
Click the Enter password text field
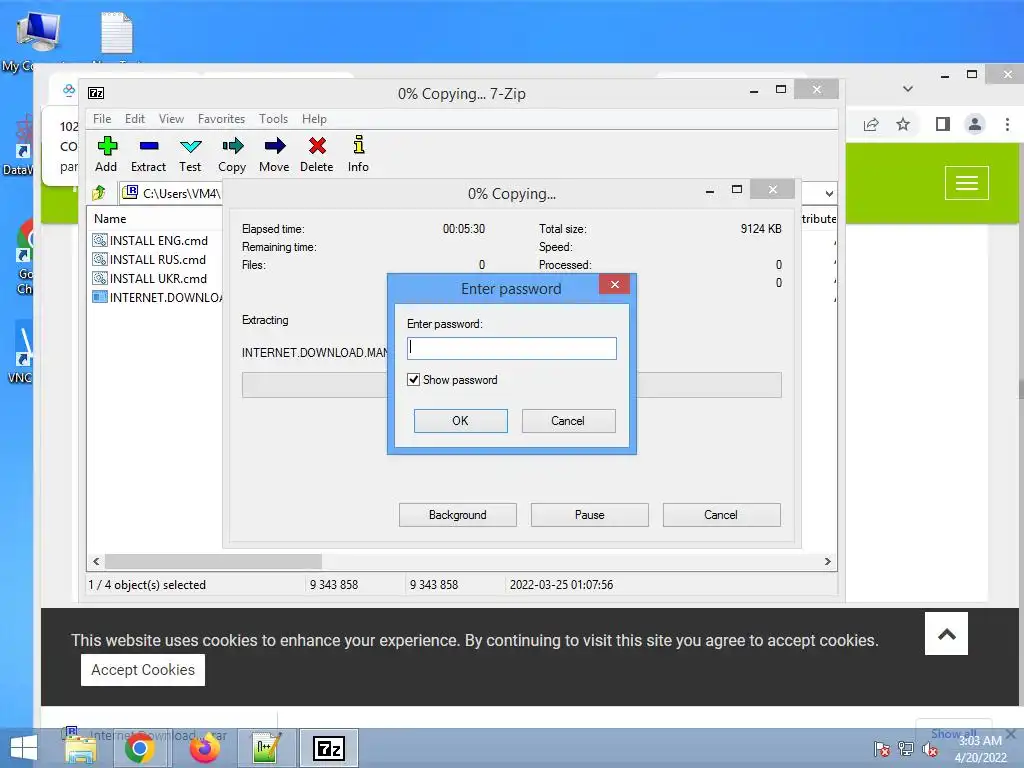511,348
